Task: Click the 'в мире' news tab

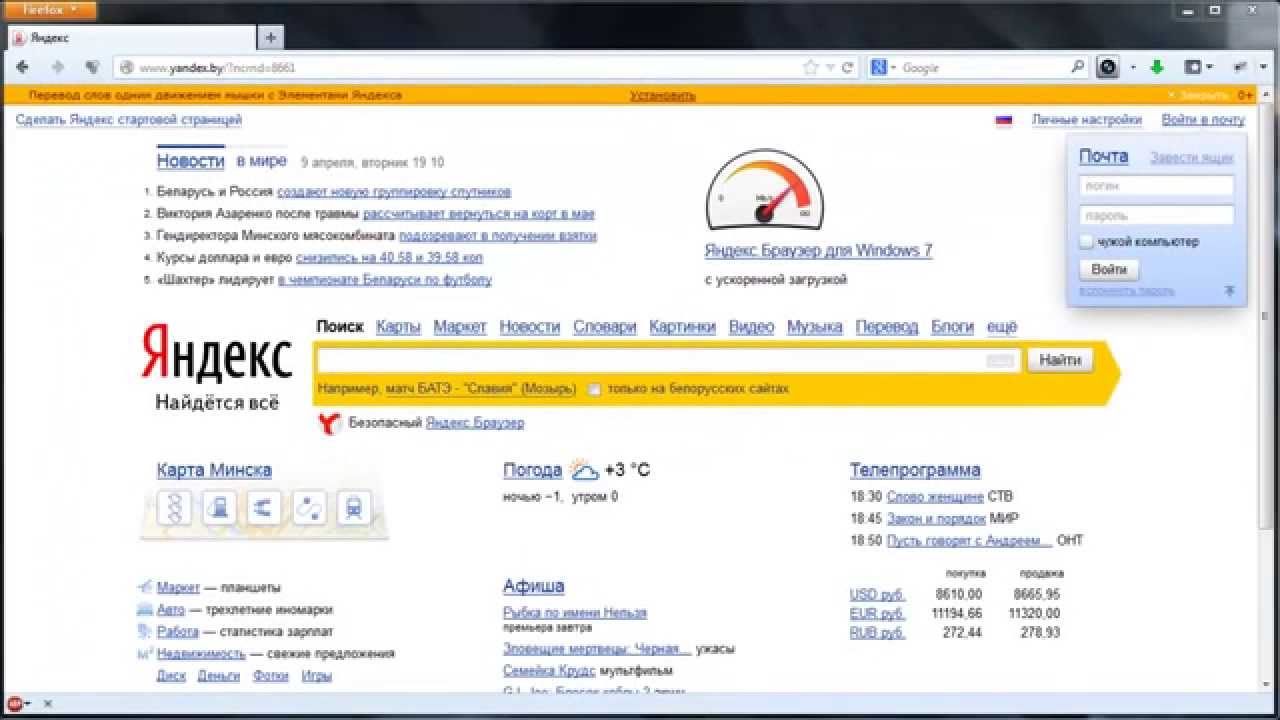Action: pyautogui.click(x=262, y=161)
